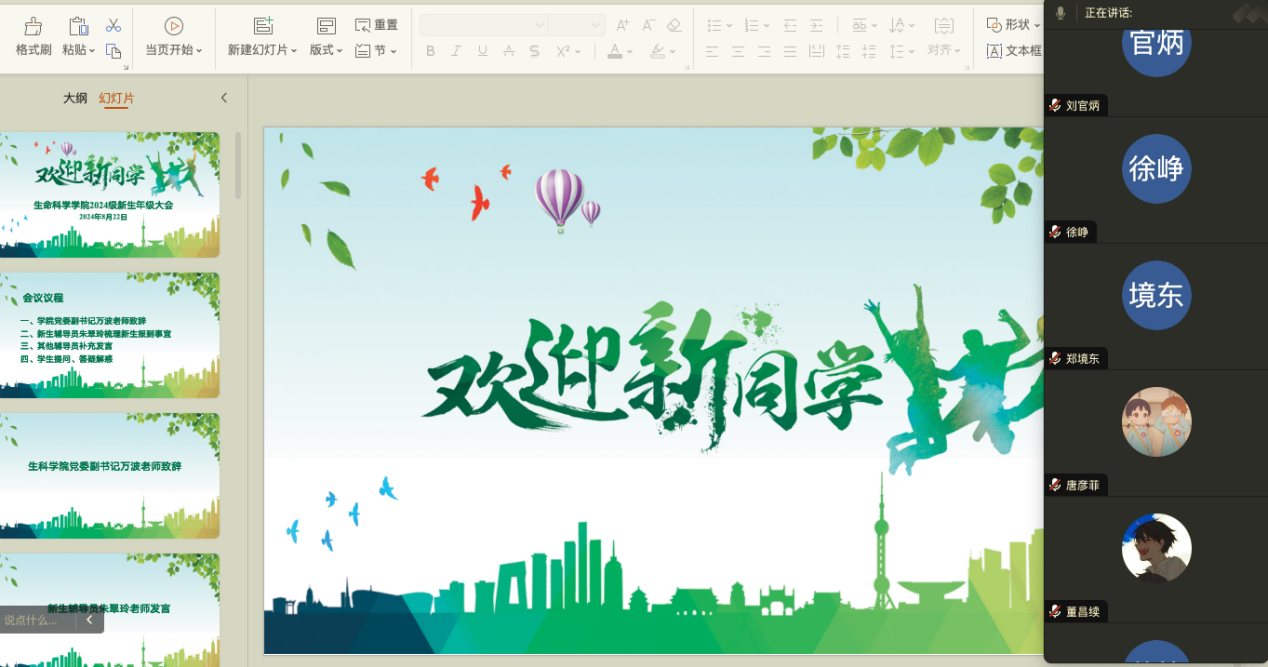Start slideshow from current slide (当页开始)
The height and width of the screenshot is (667, 1268).
[x=173, y=27]
